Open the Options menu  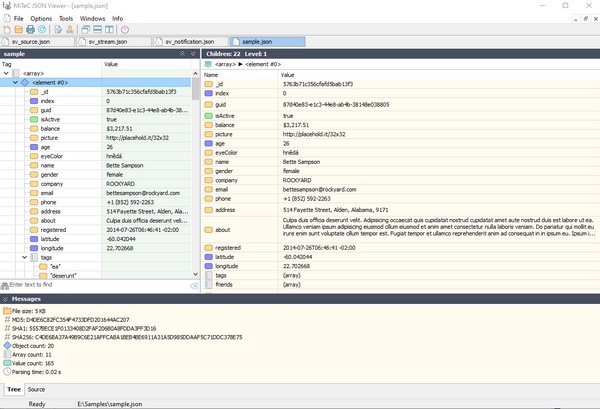pyautogui.click(x=41, y=18)
